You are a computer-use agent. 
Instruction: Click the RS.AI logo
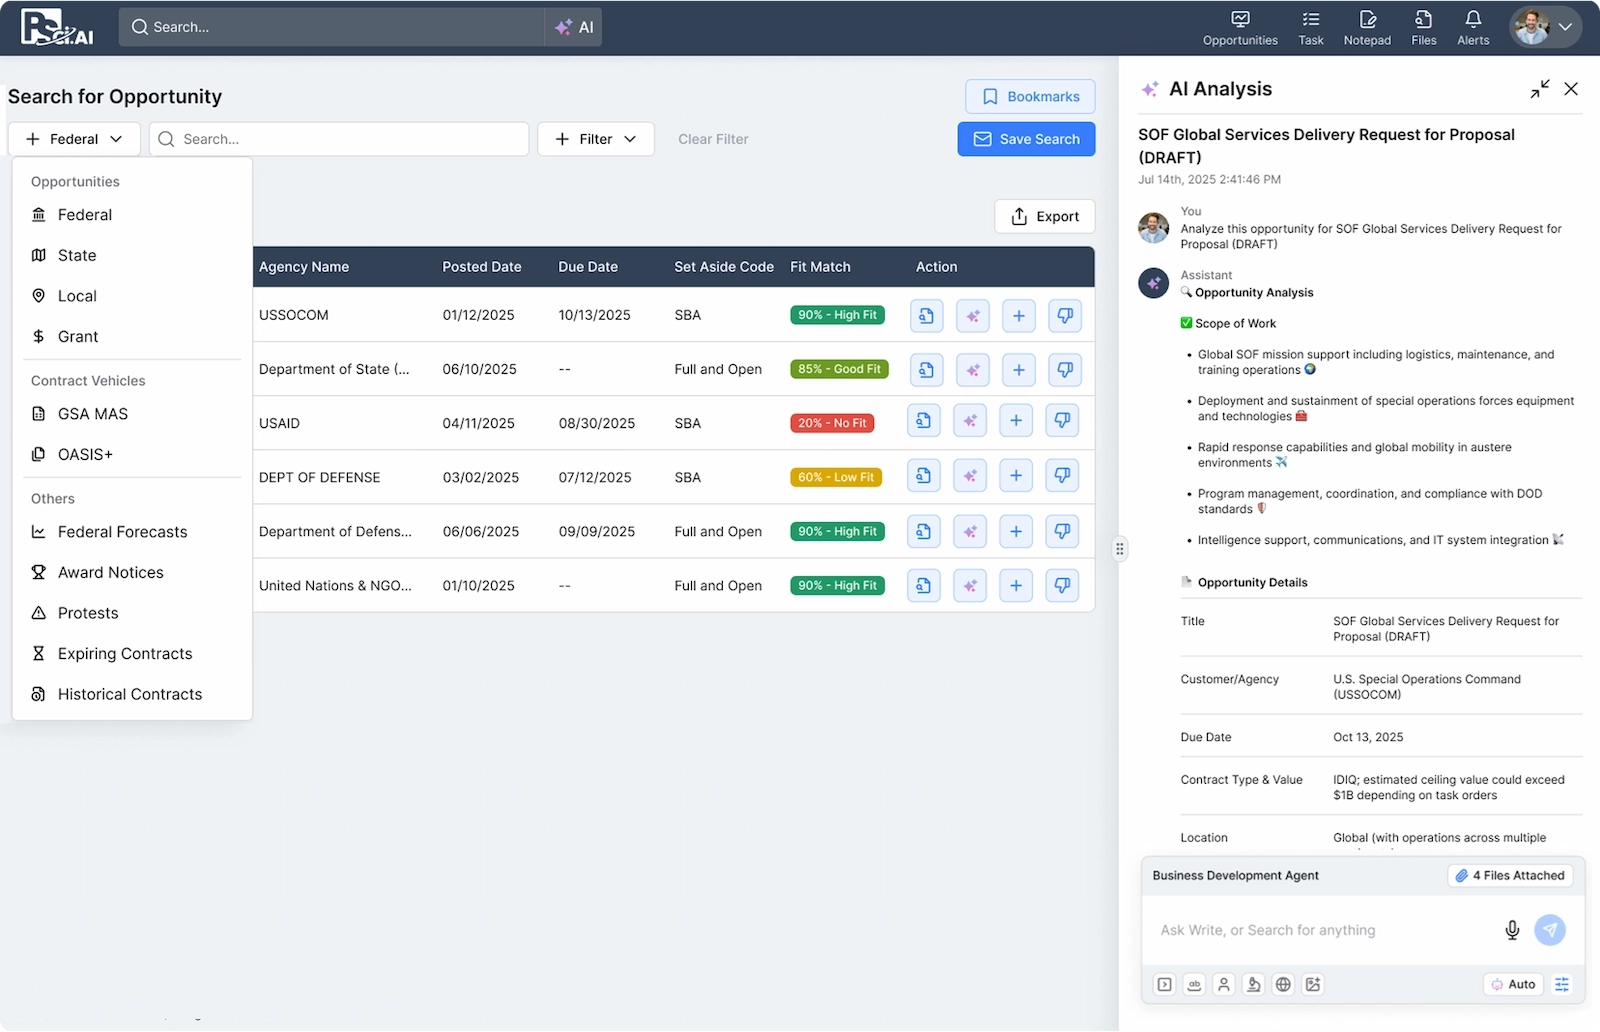point(57,27)
